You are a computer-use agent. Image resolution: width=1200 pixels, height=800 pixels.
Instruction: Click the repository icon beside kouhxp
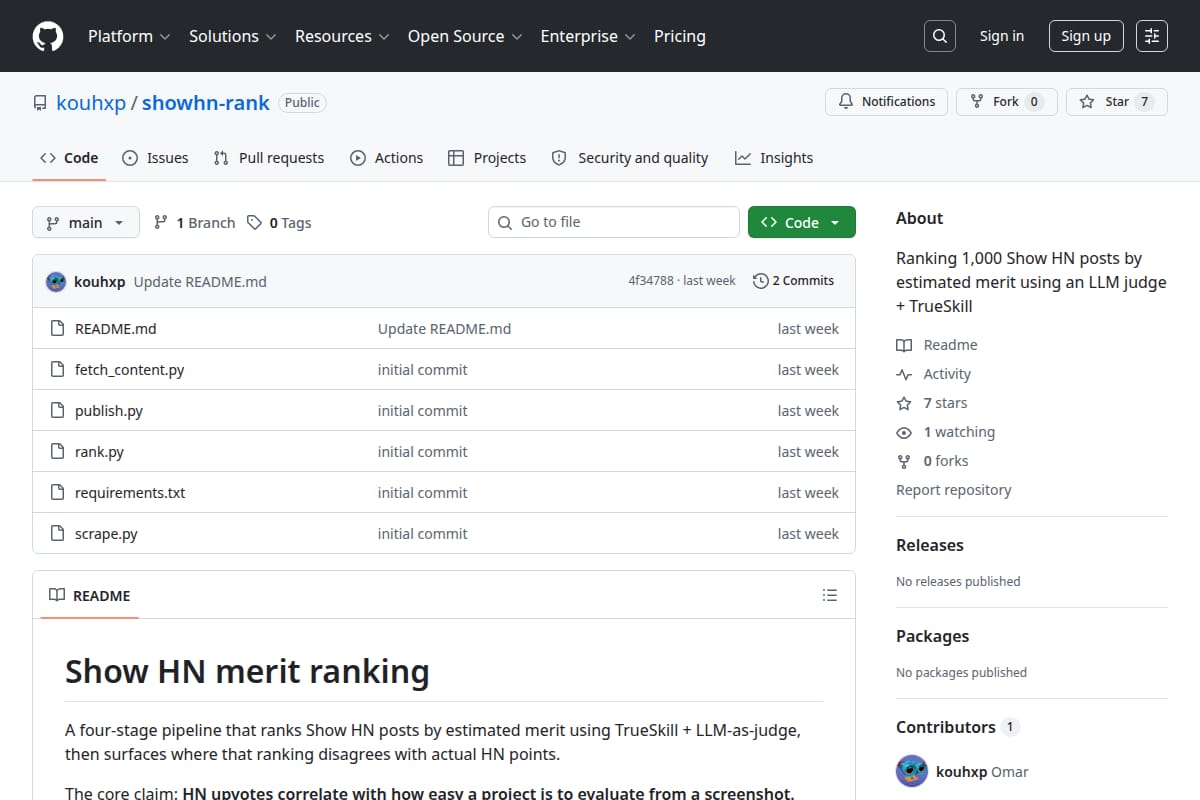click(40, 103)
